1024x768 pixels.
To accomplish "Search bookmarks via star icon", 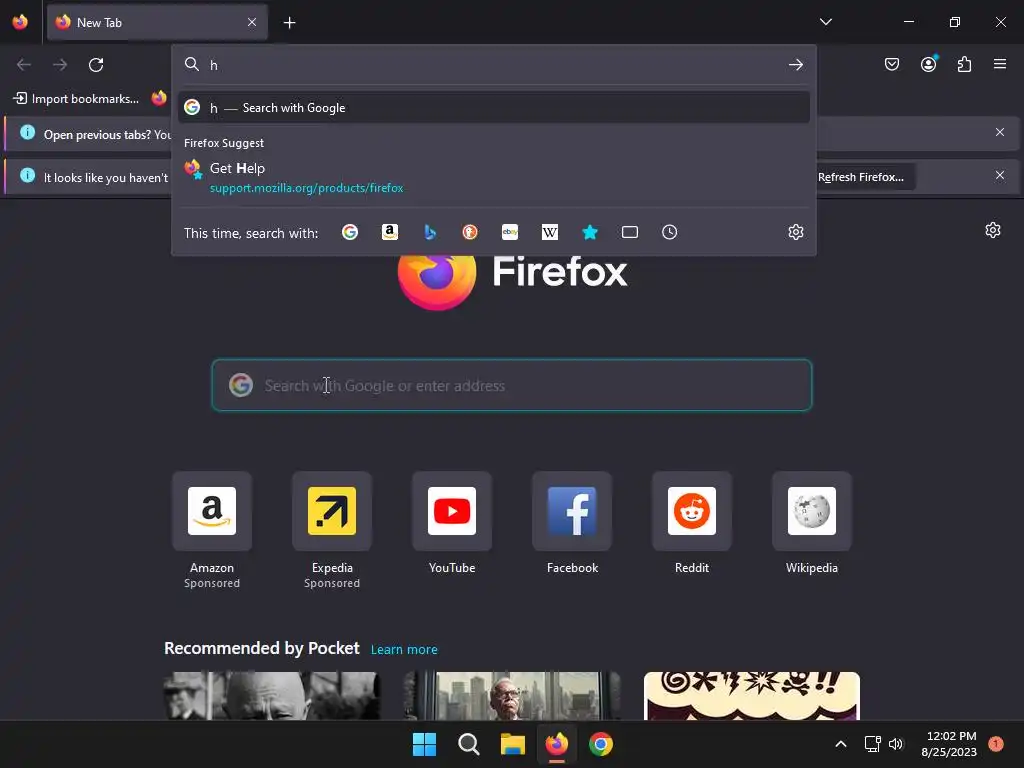I will pyautogui.click(x=590, y=232).
